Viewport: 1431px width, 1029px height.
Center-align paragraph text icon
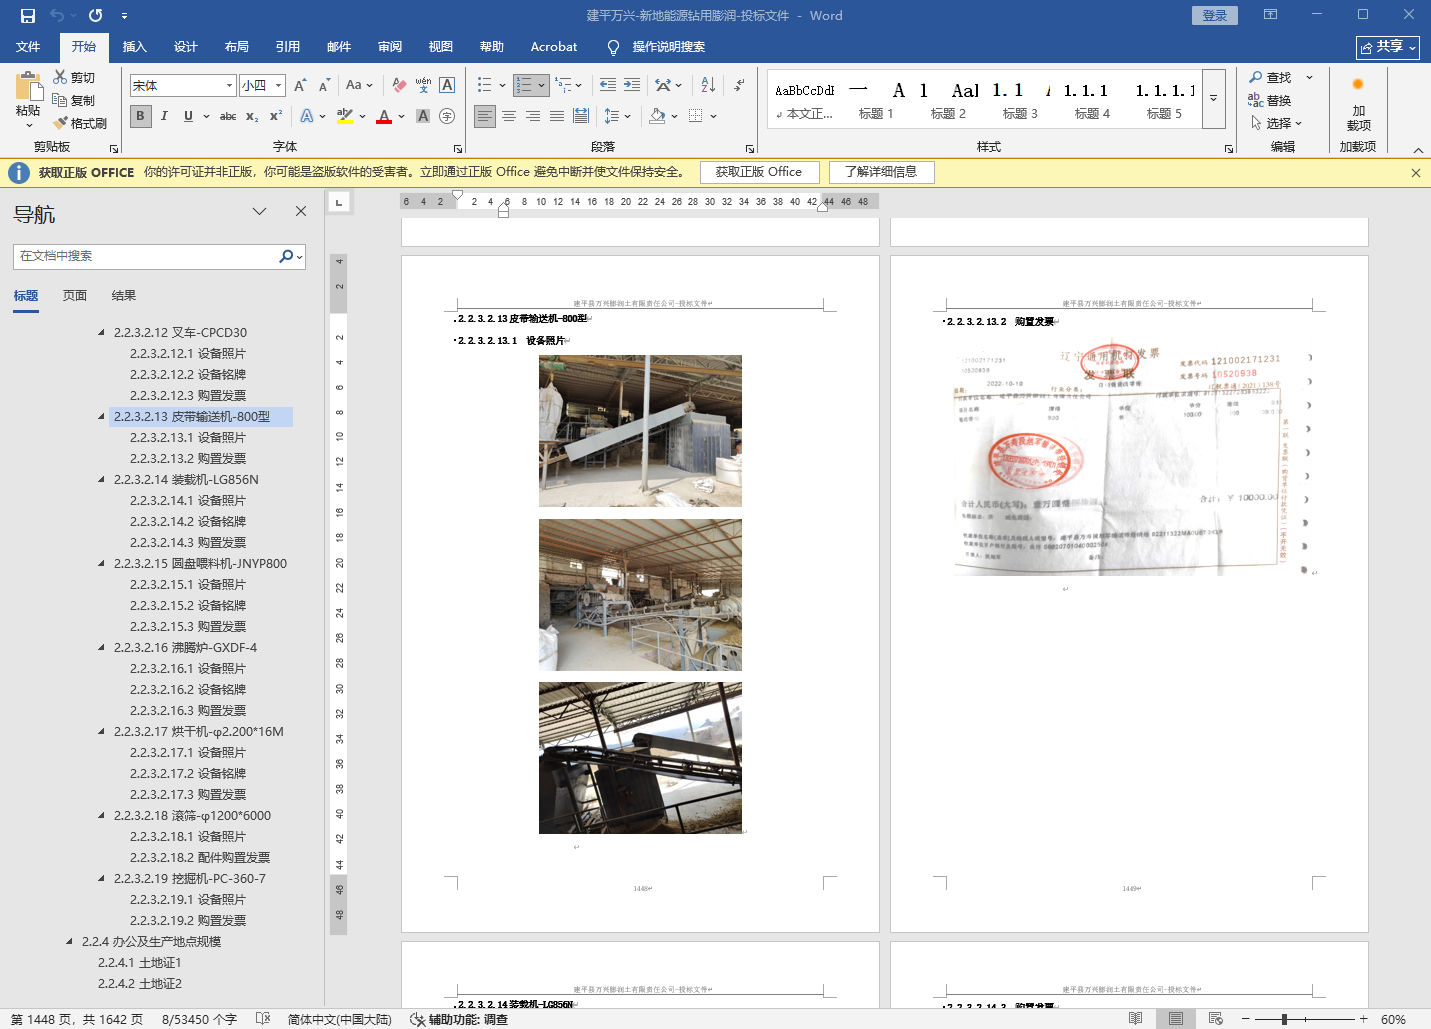point(509,116)
